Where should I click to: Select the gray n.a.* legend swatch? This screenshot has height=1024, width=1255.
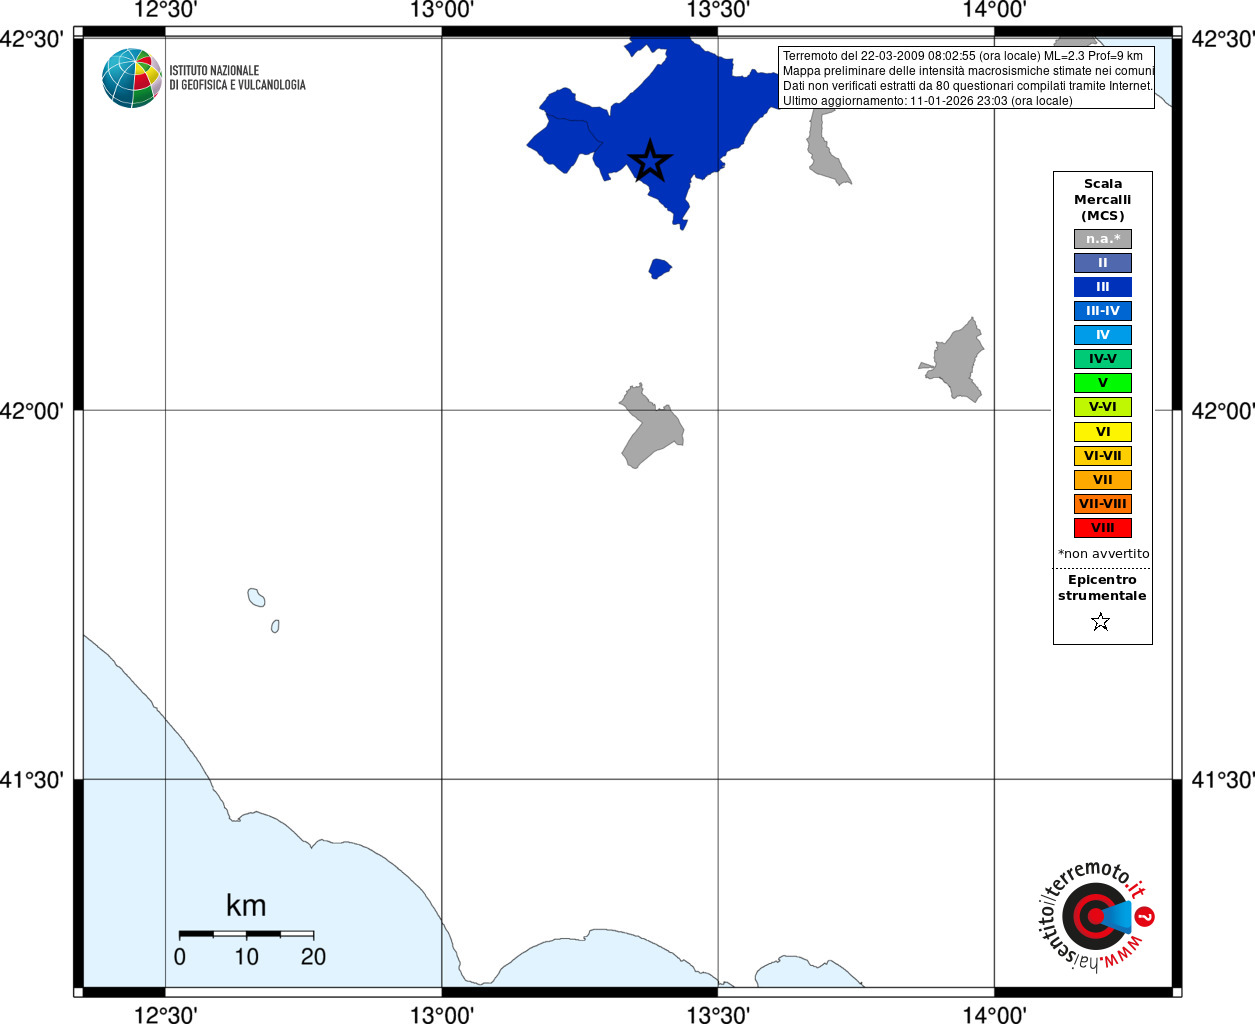[x=1103, y=239]
